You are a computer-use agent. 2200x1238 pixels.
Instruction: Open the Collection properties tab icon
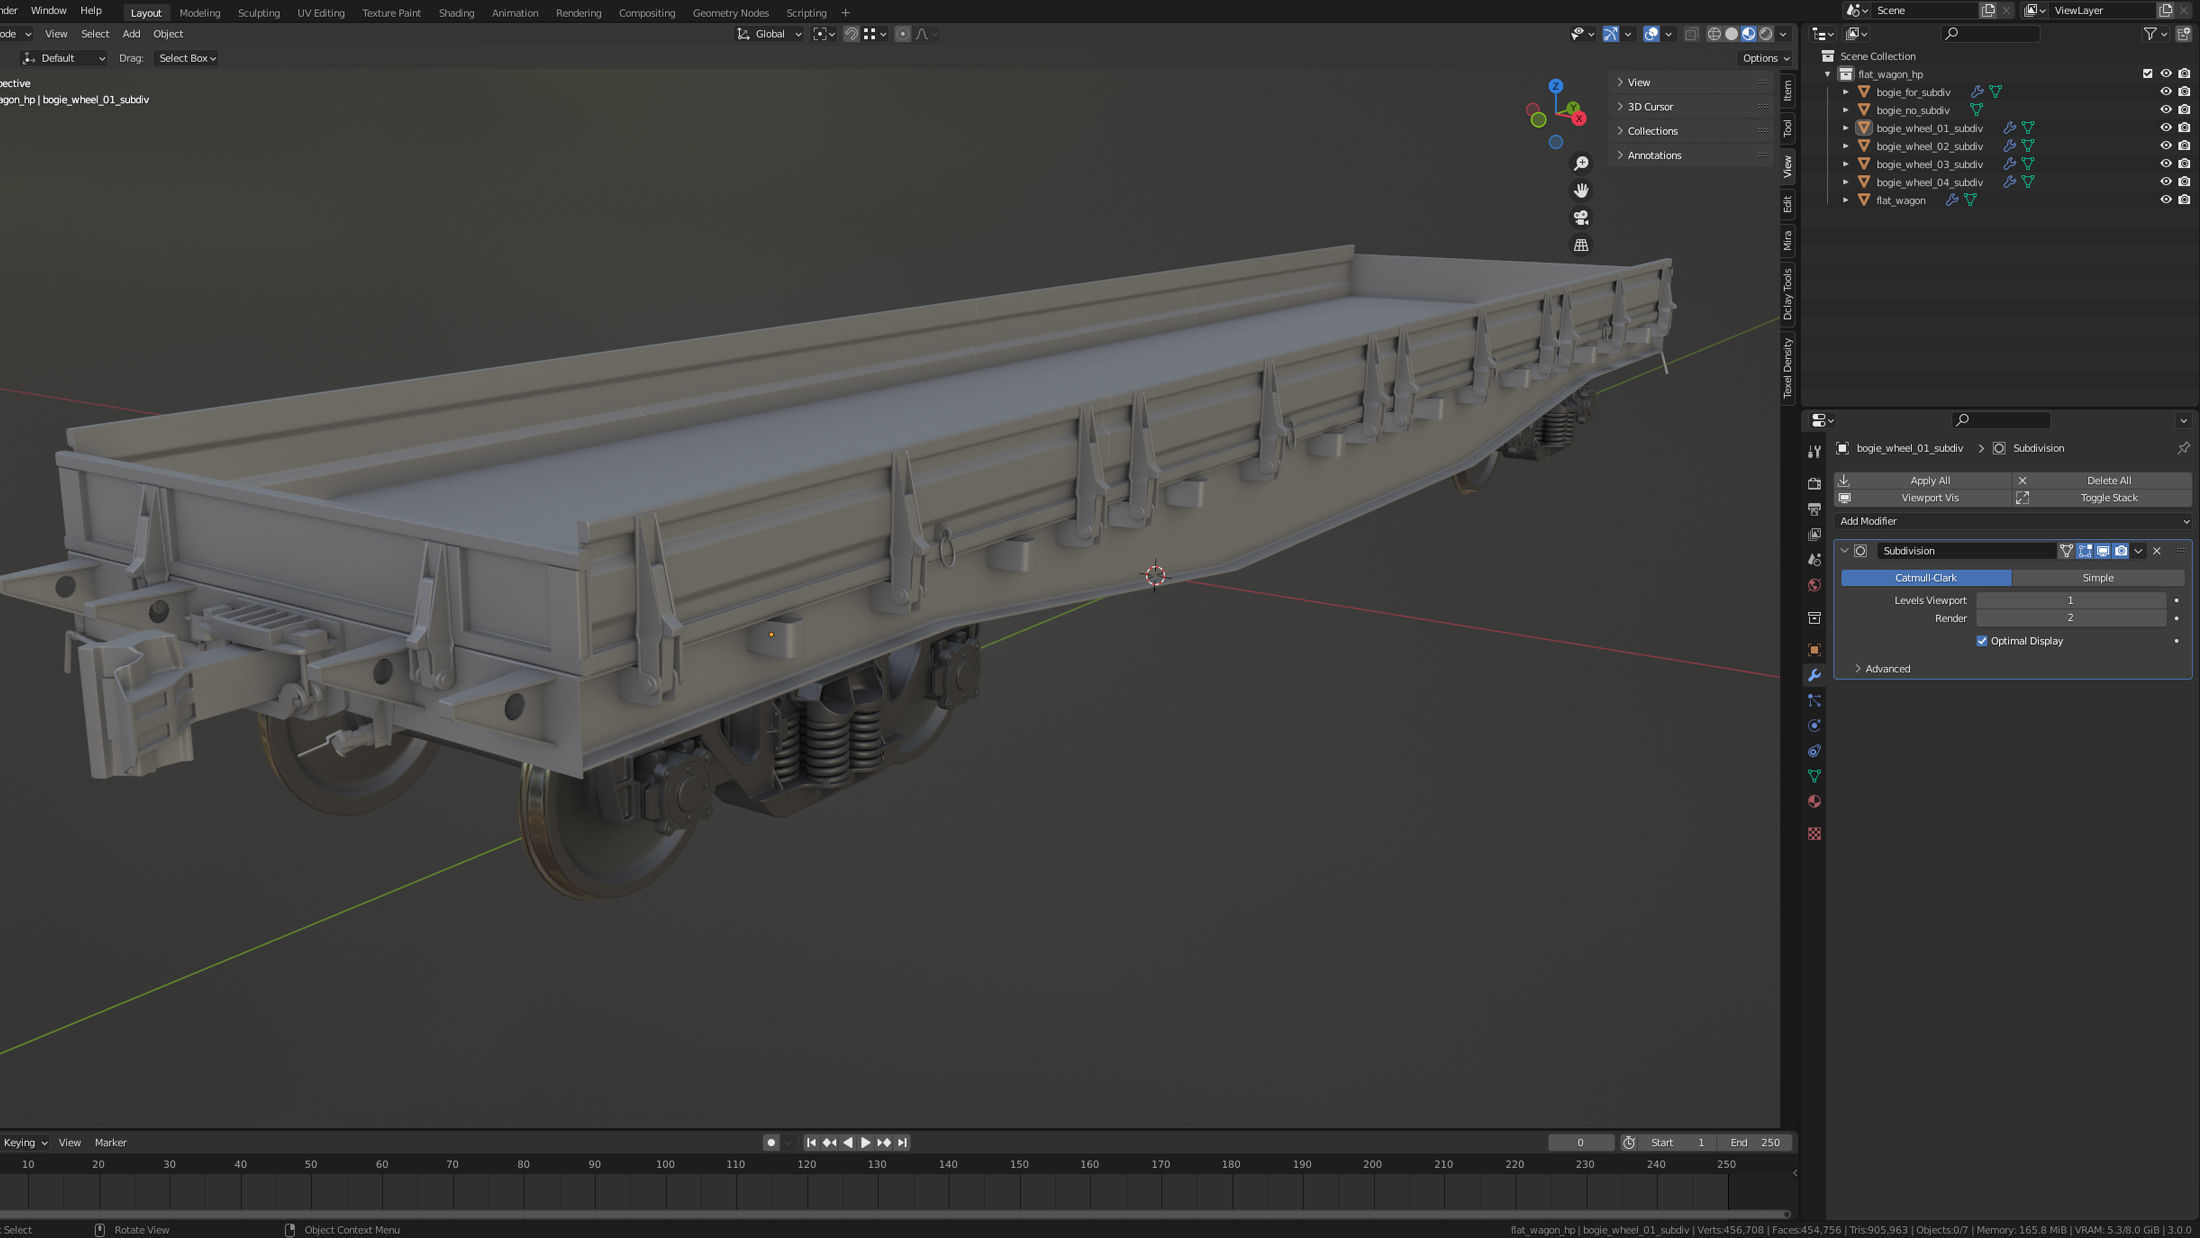coord(1814,618)
